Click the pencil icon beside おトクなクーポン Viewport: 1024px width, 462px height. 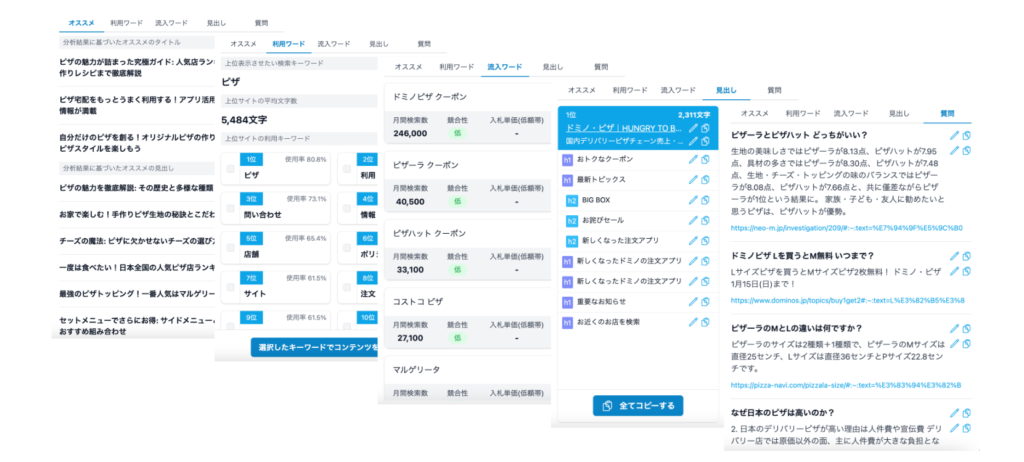pos(694,159)
